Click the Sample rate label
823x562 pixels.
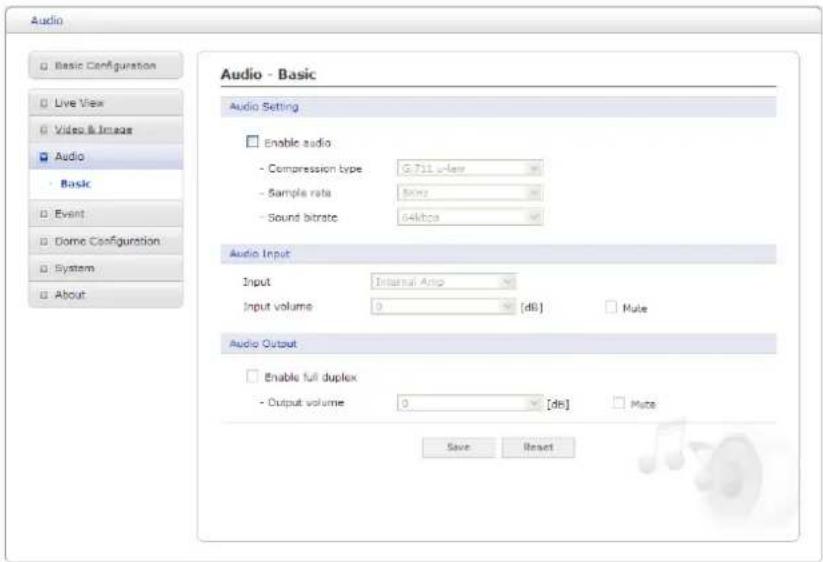(x=299, y=193)
